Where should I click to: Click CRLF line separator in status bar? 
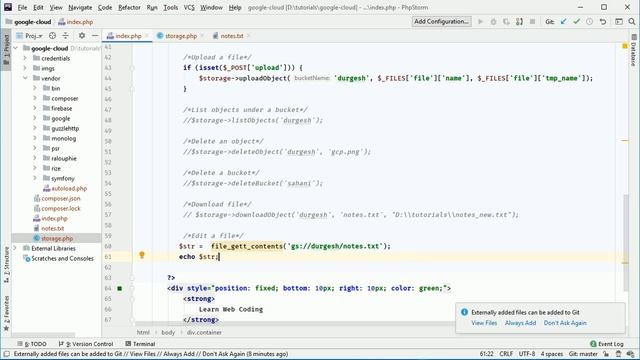[x=506, y=354]
